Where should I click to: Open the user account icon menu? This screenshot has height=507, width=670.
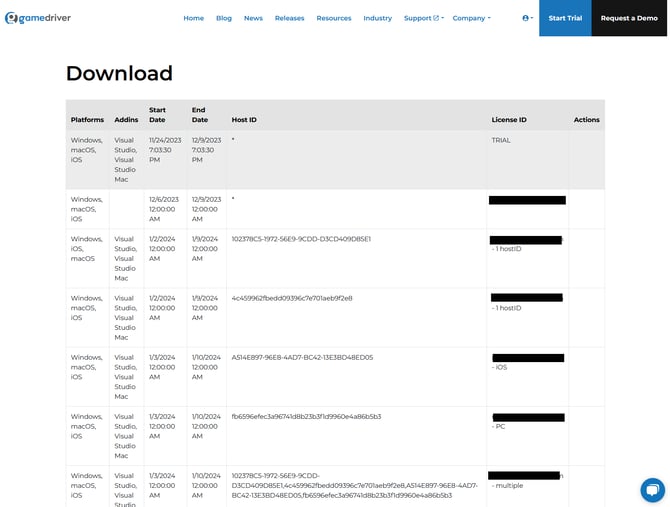527,18
